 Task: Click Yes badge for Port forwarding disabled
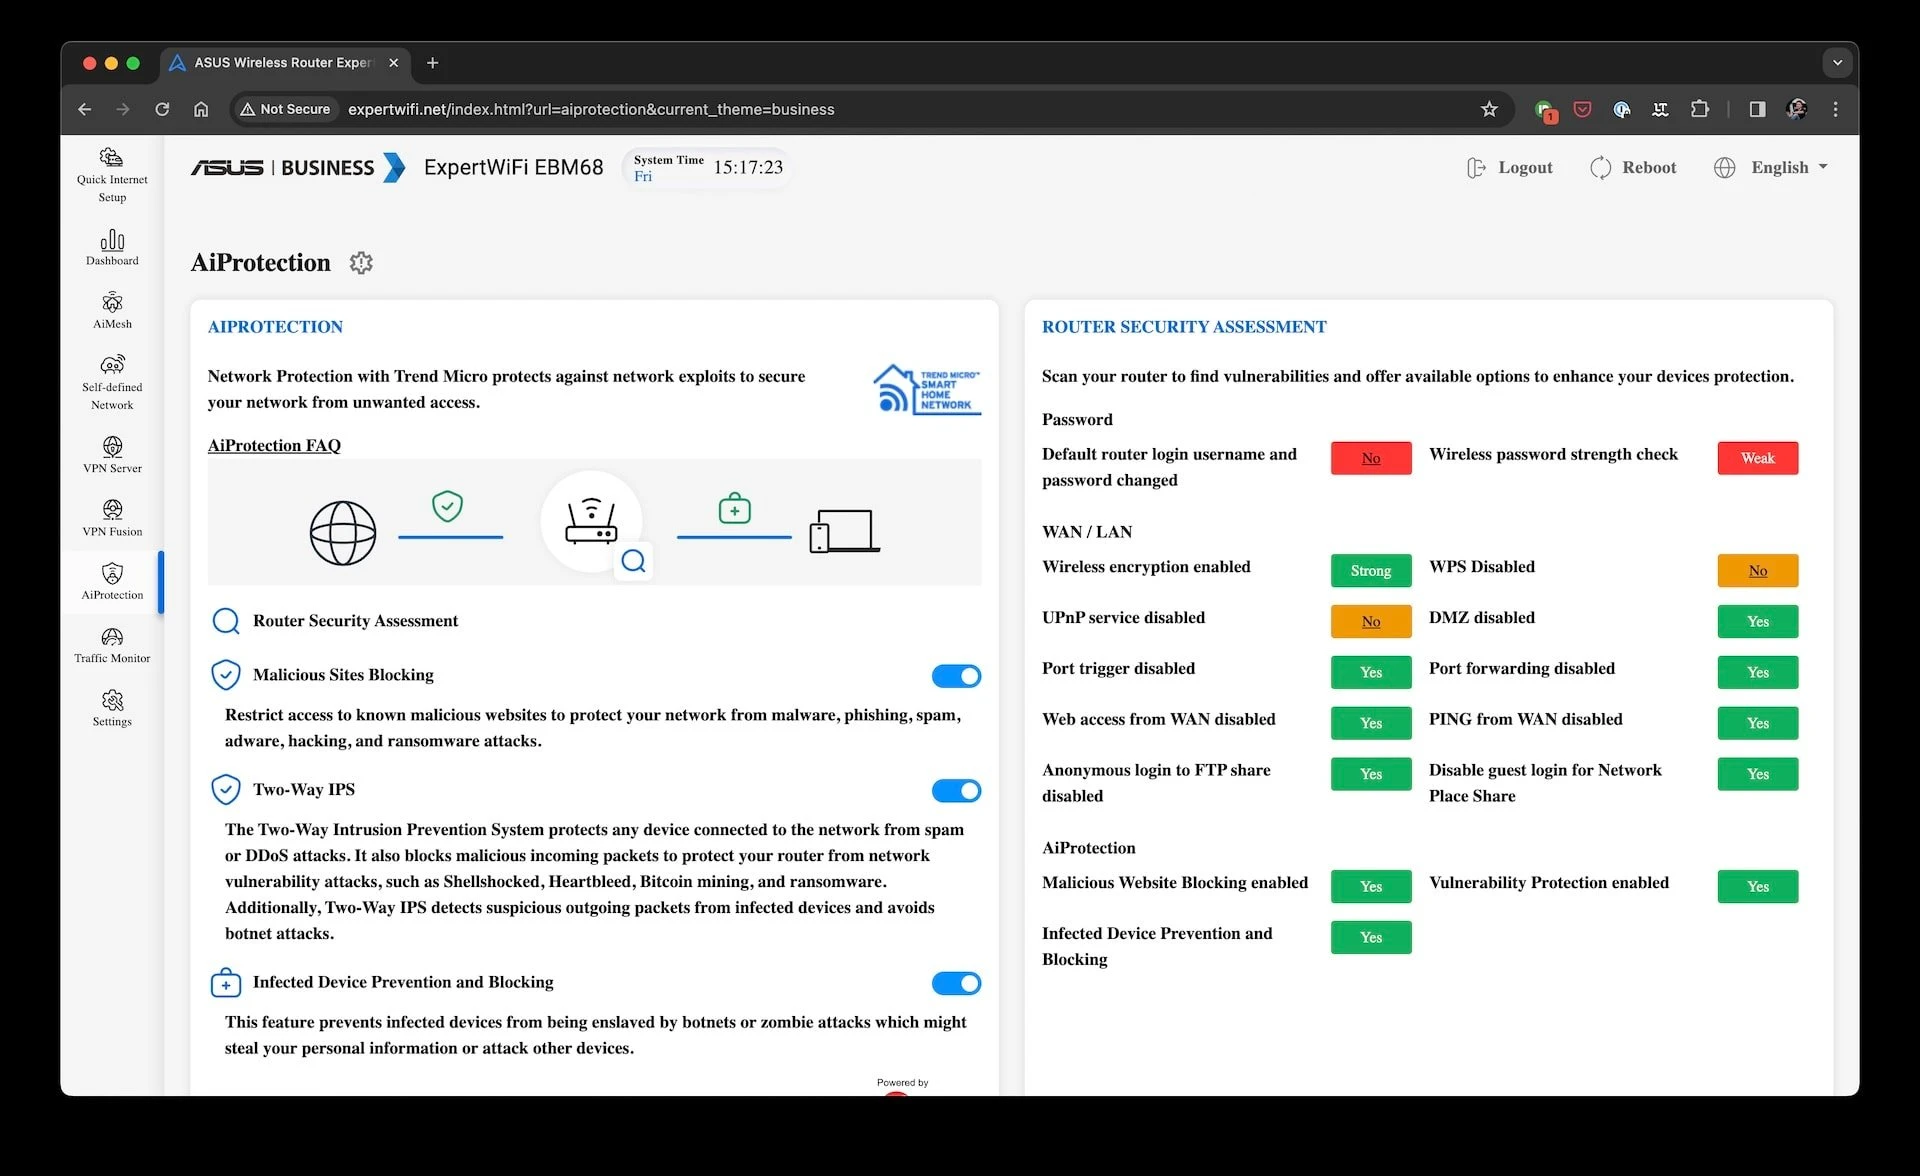pyautogui.click(x=1758, y=673)
